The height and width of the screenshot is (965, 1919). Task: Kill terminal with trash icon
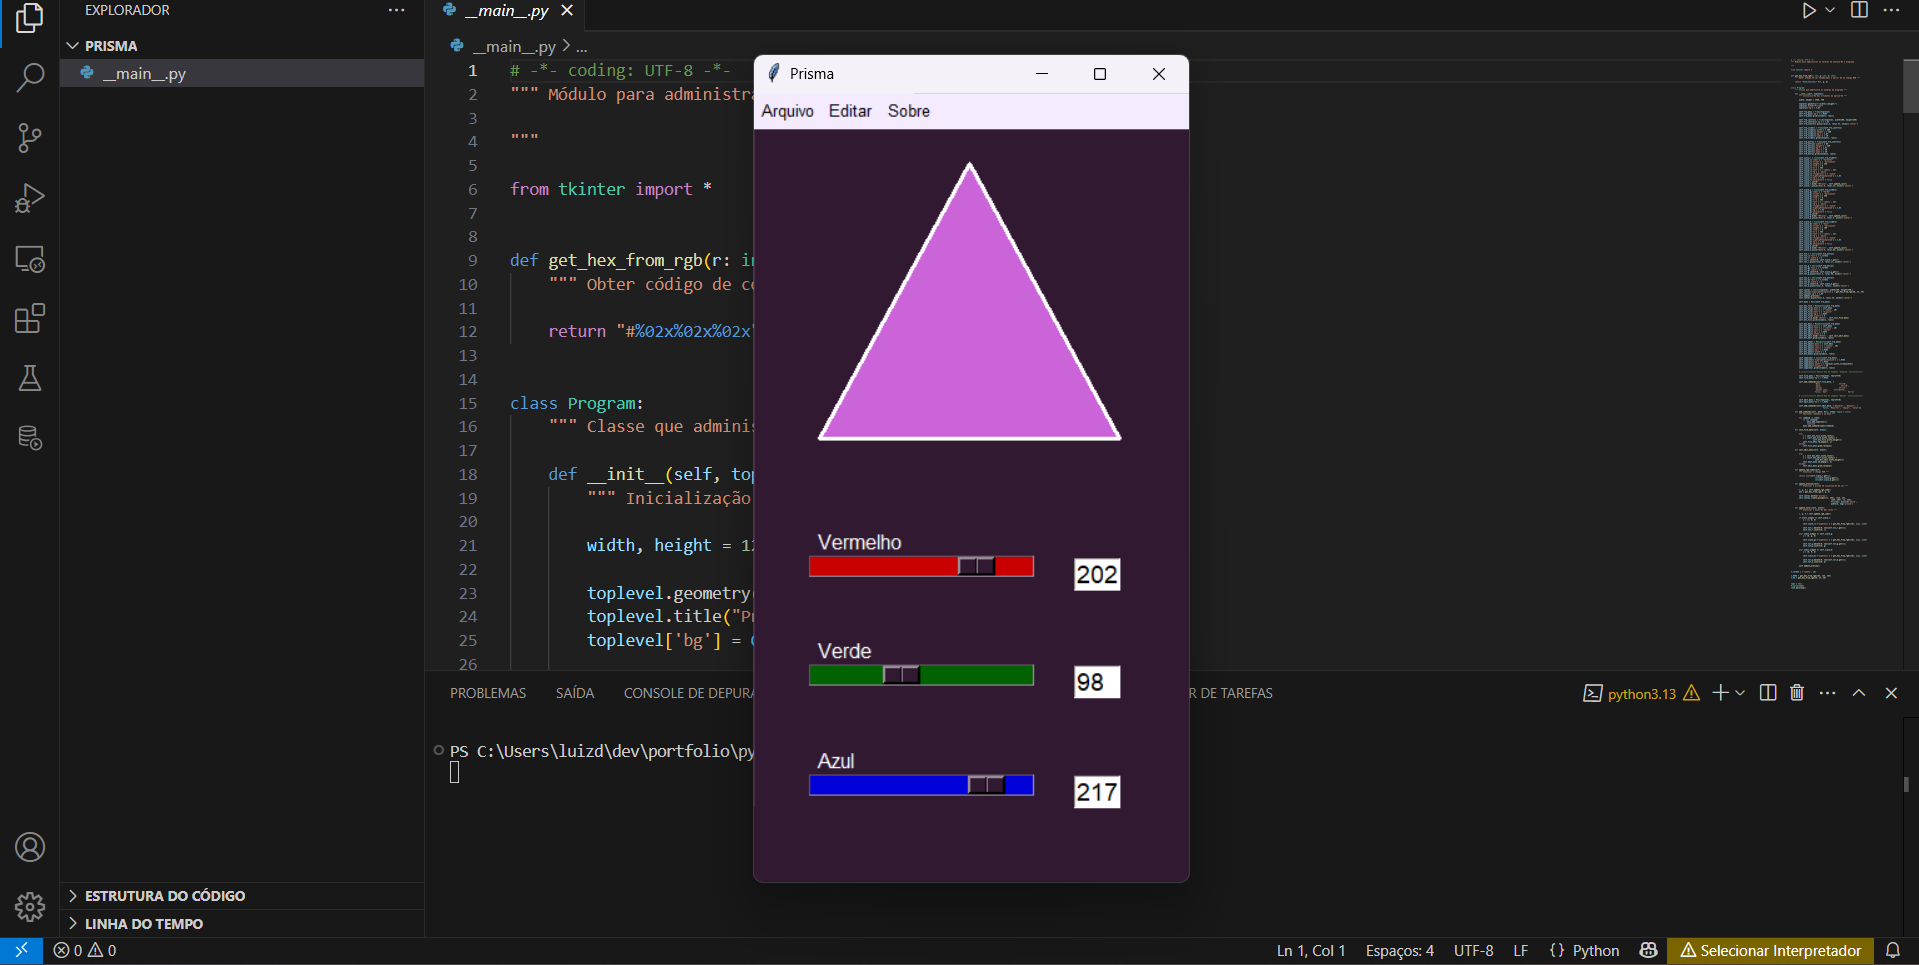[x=1797, y=693]
